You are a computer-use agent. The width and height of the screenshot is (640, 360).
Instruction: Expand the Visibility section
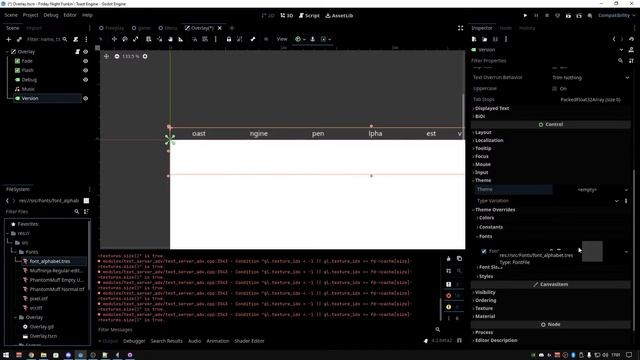pyautogui.click(x=484, y=292)
